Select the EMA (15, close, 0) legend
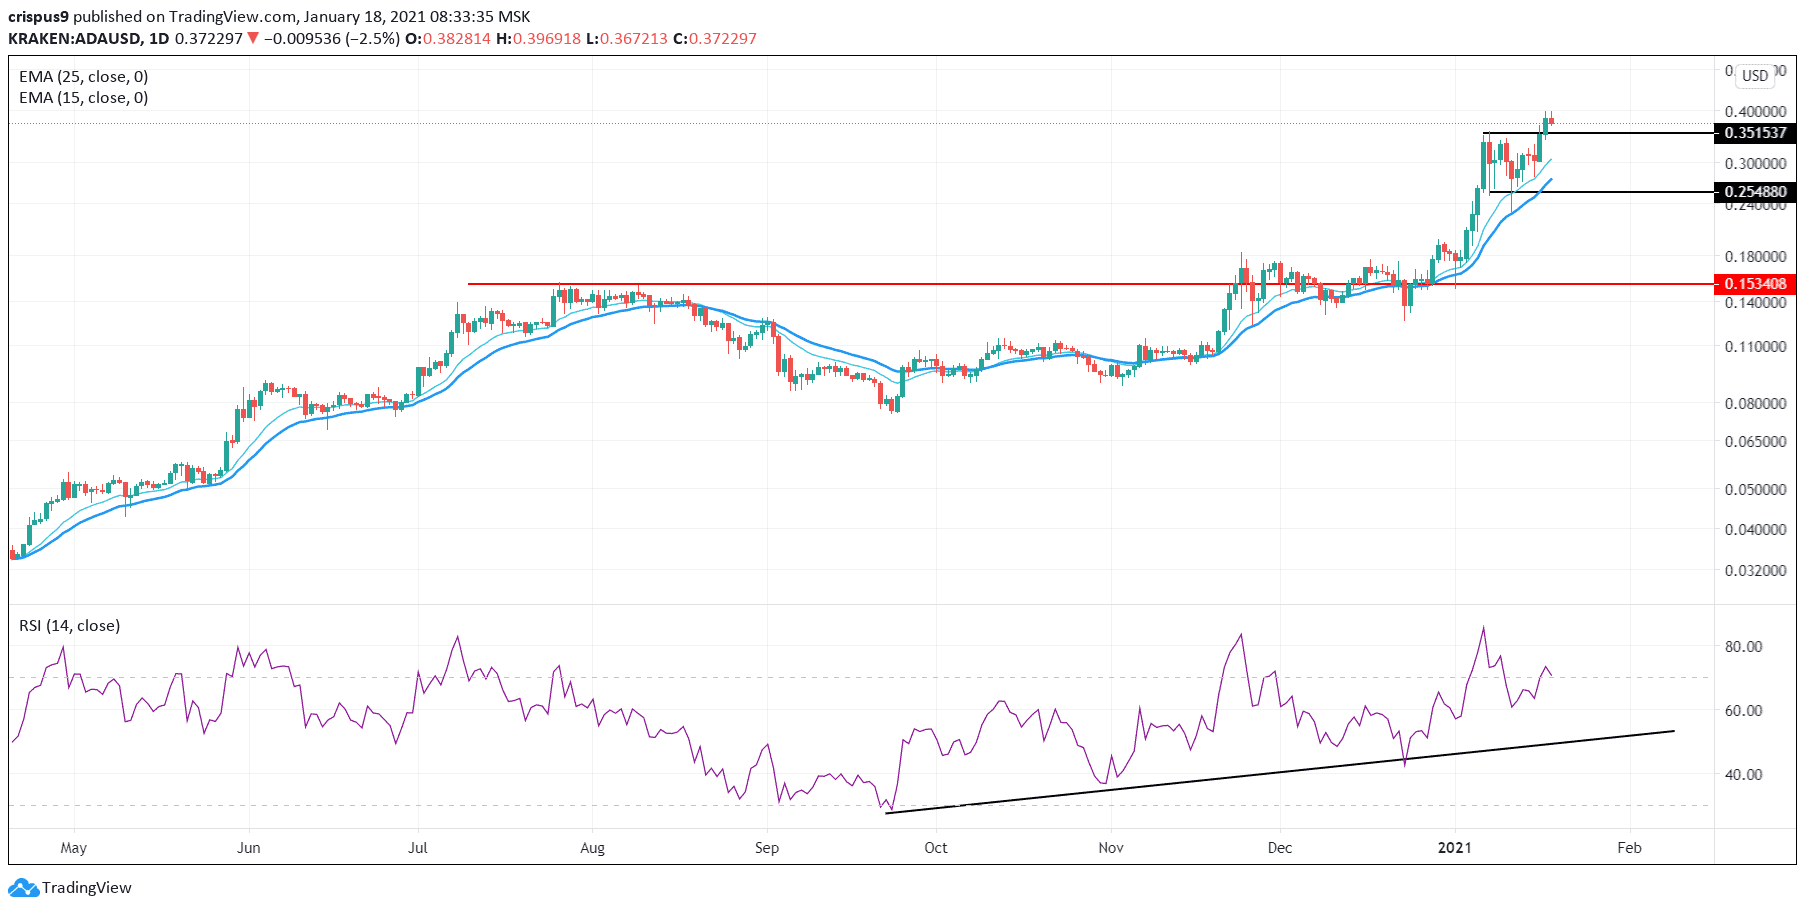Image resolution: width=1805 pixels, height=911 pixels. [84, 97]
